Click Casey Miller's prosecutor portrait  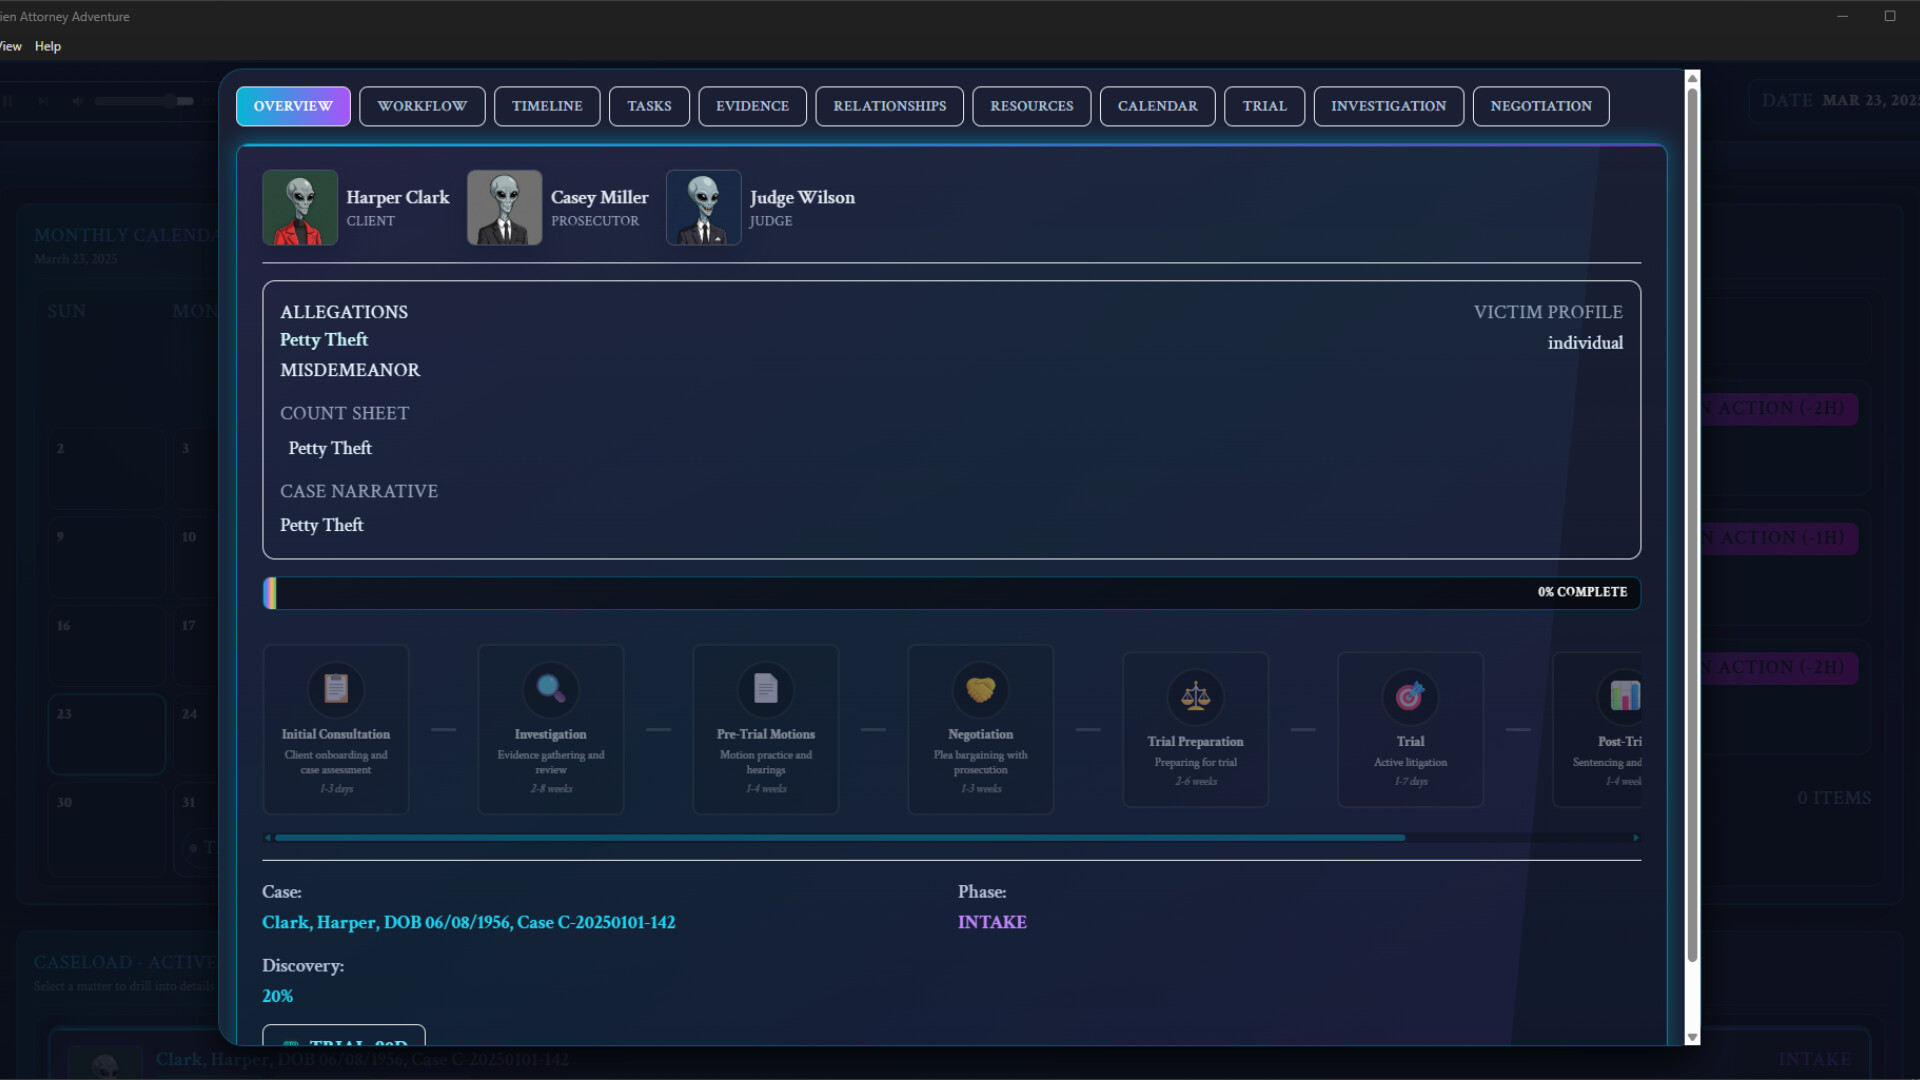(x=503, y=207)
